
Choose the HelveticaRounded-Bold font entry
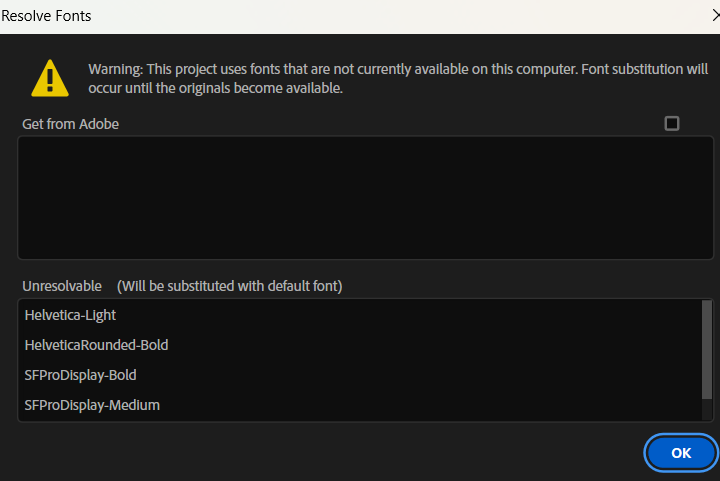pos(96,345)
